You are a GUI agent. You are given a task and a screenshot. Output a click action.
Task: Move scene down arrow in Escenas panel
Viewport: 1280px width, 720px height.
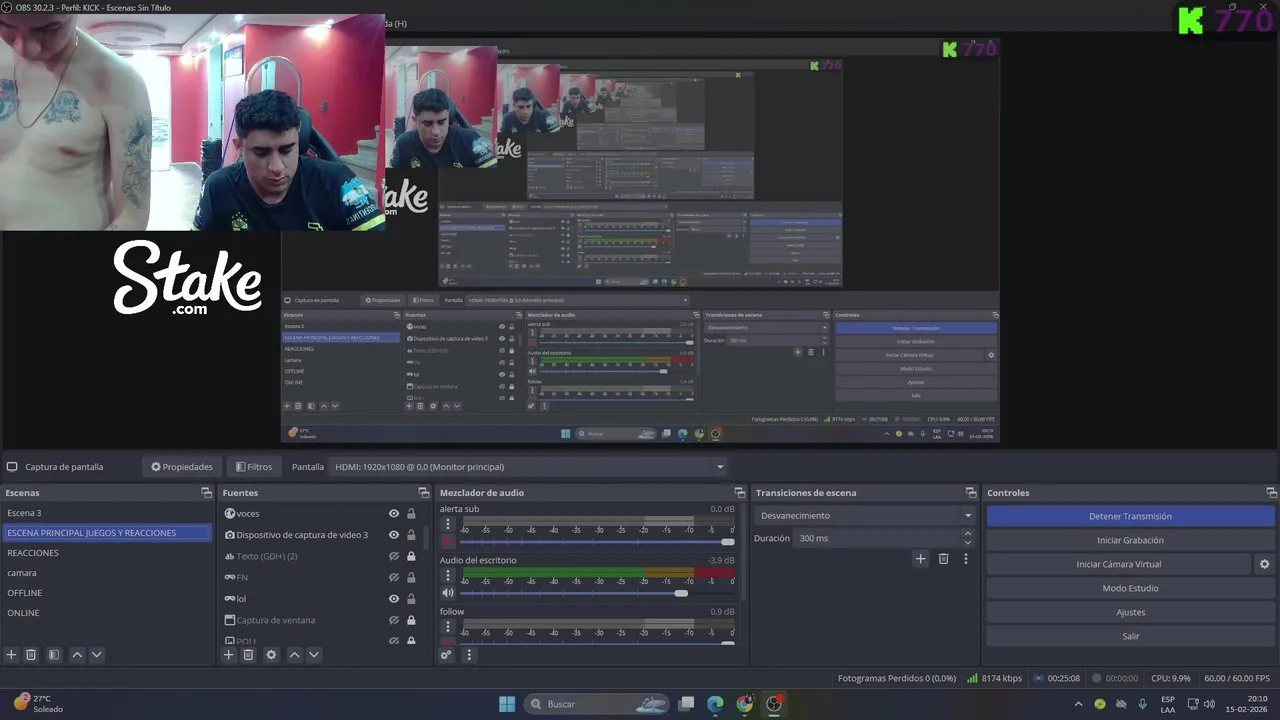click(x=97, y=655)
